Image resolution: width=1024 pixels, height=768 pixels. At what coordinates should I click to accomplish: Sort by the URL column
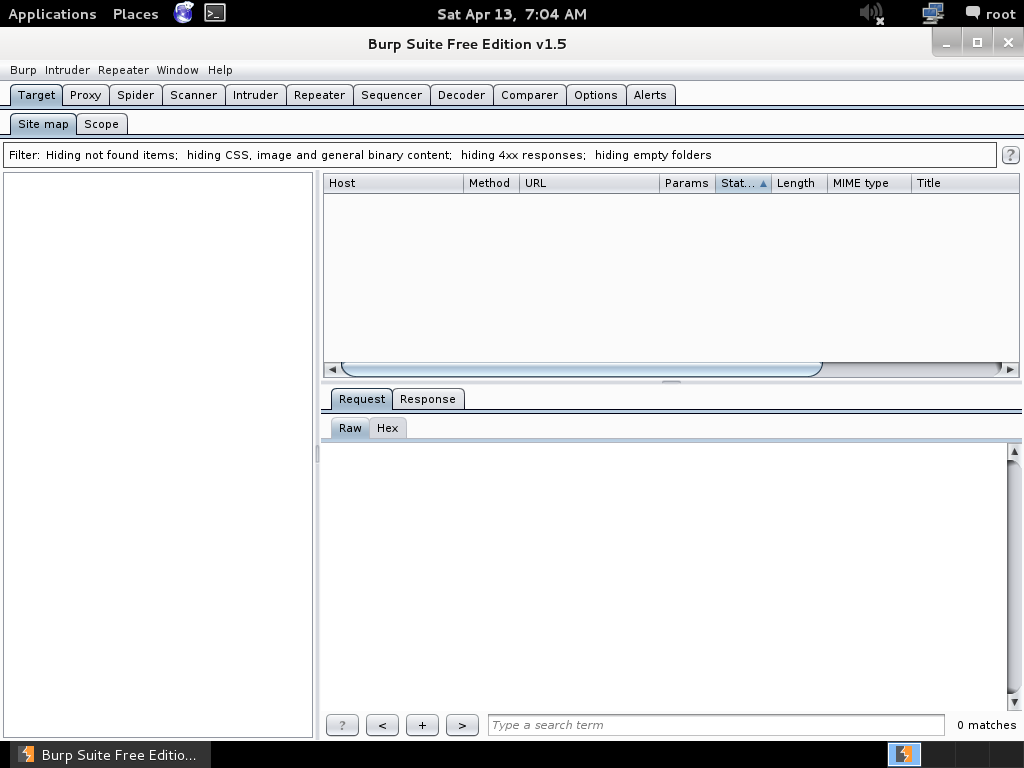coord(589,184)
